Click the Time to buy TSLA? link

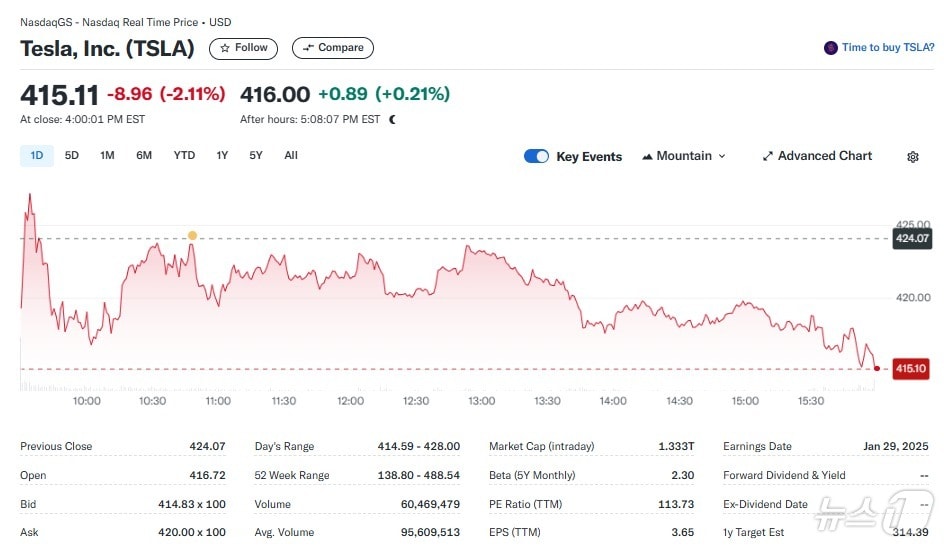[x=887, y=48]
